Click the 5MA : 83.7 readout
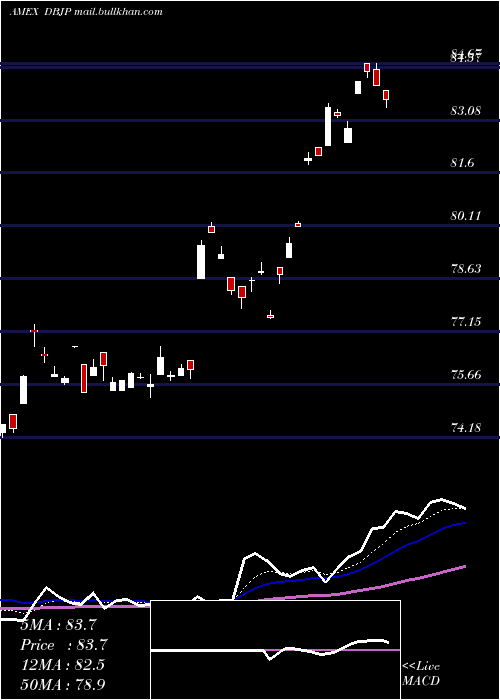Viewport: 500px width, 700px height. pos(58,625)
